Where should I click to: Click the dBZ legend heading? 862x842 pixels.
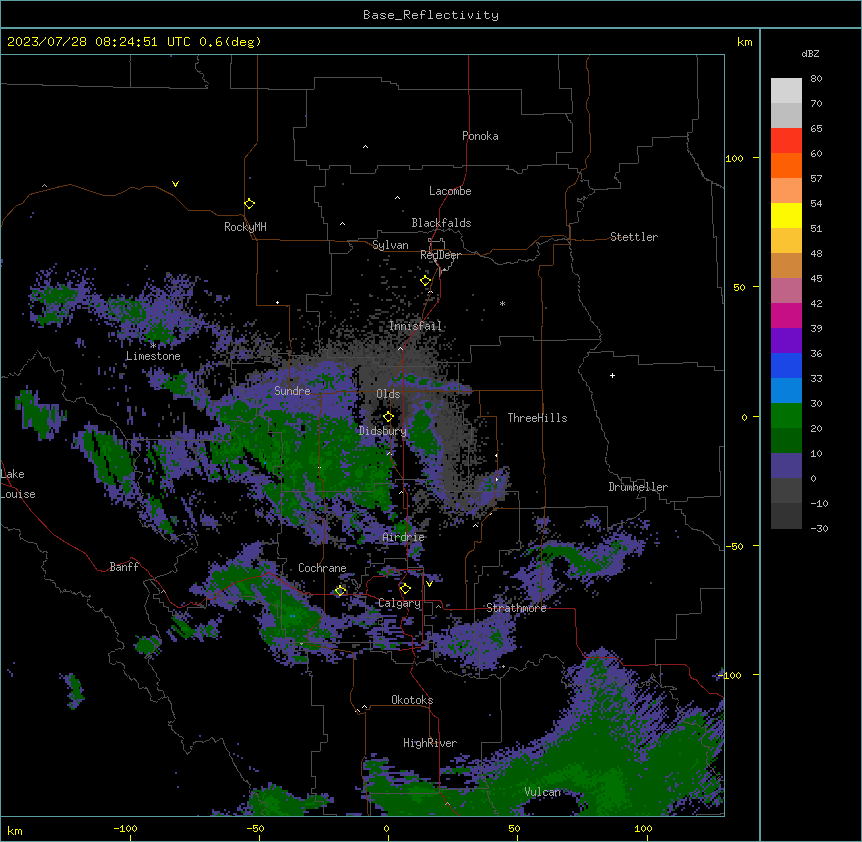pos(810,53)
